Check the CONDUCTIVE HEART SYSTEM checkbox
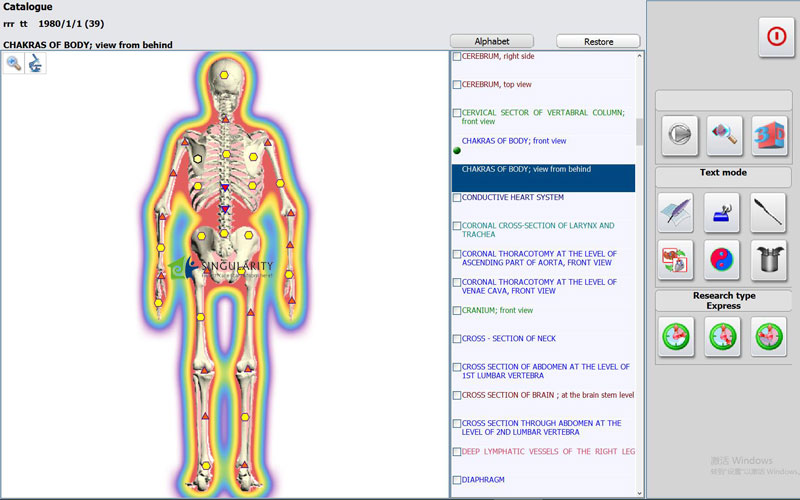This screenshot has width=800, height=500. coord(457,197)
